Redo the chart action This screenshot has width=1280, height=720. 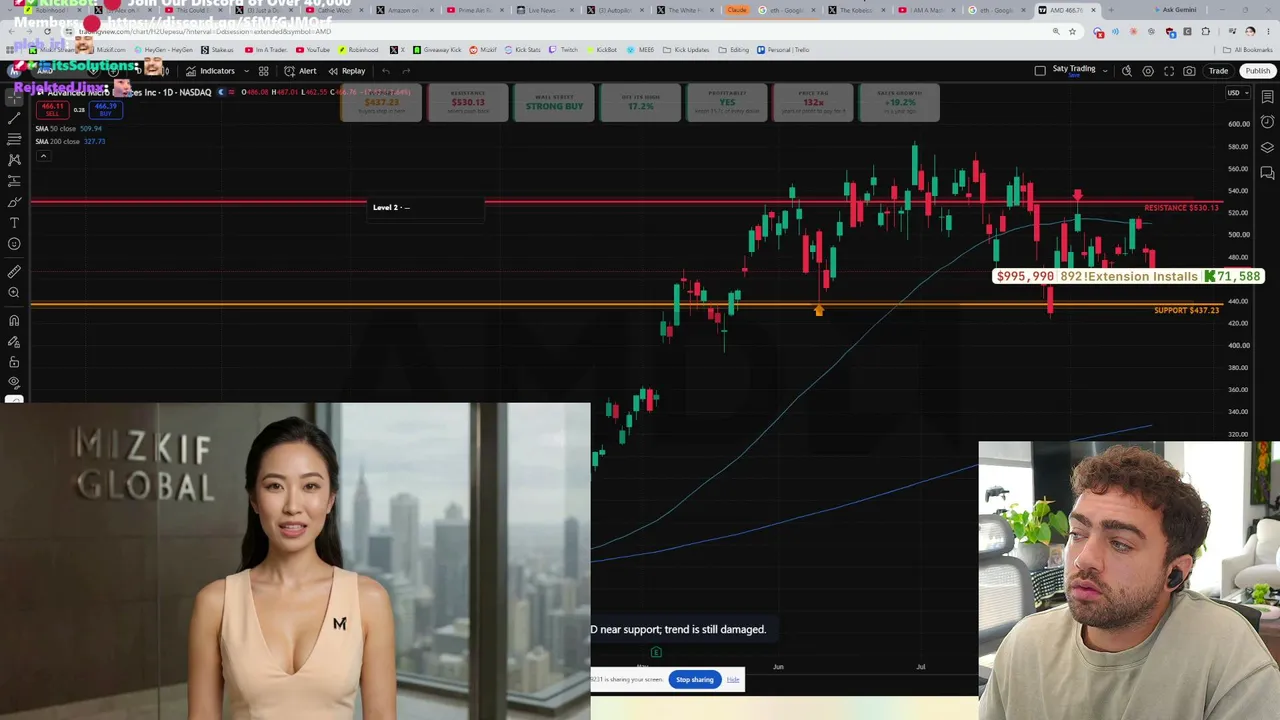pos(406,71)
